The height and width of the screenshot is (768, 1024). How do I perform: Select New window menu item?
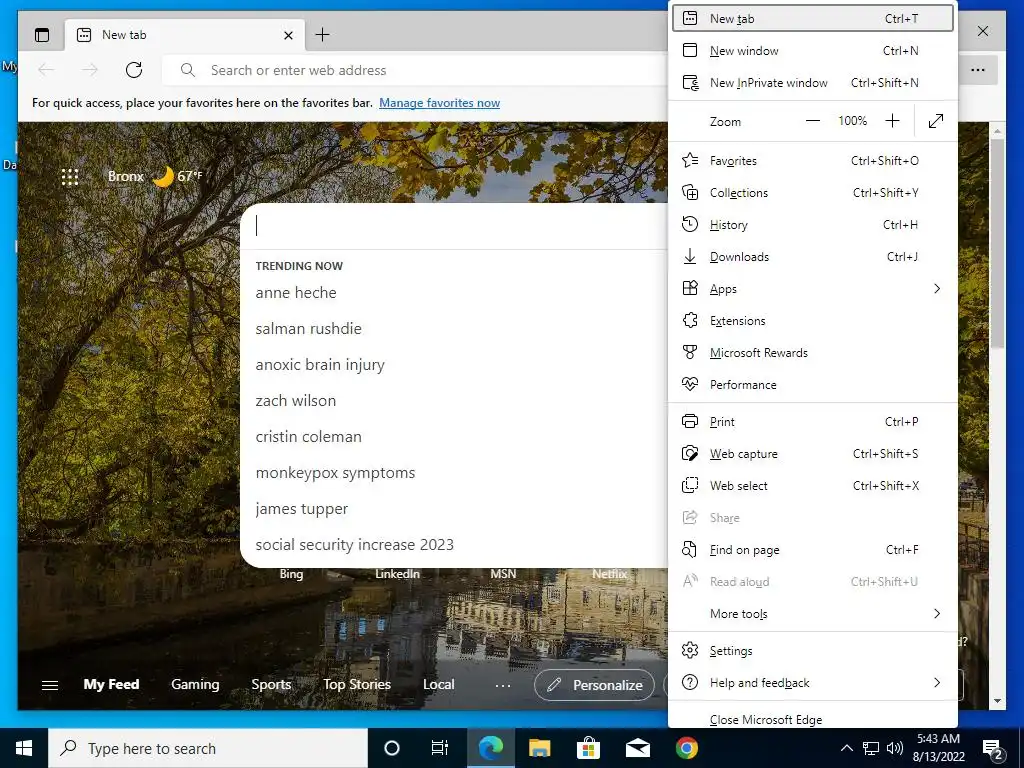[x=812, y=50]
